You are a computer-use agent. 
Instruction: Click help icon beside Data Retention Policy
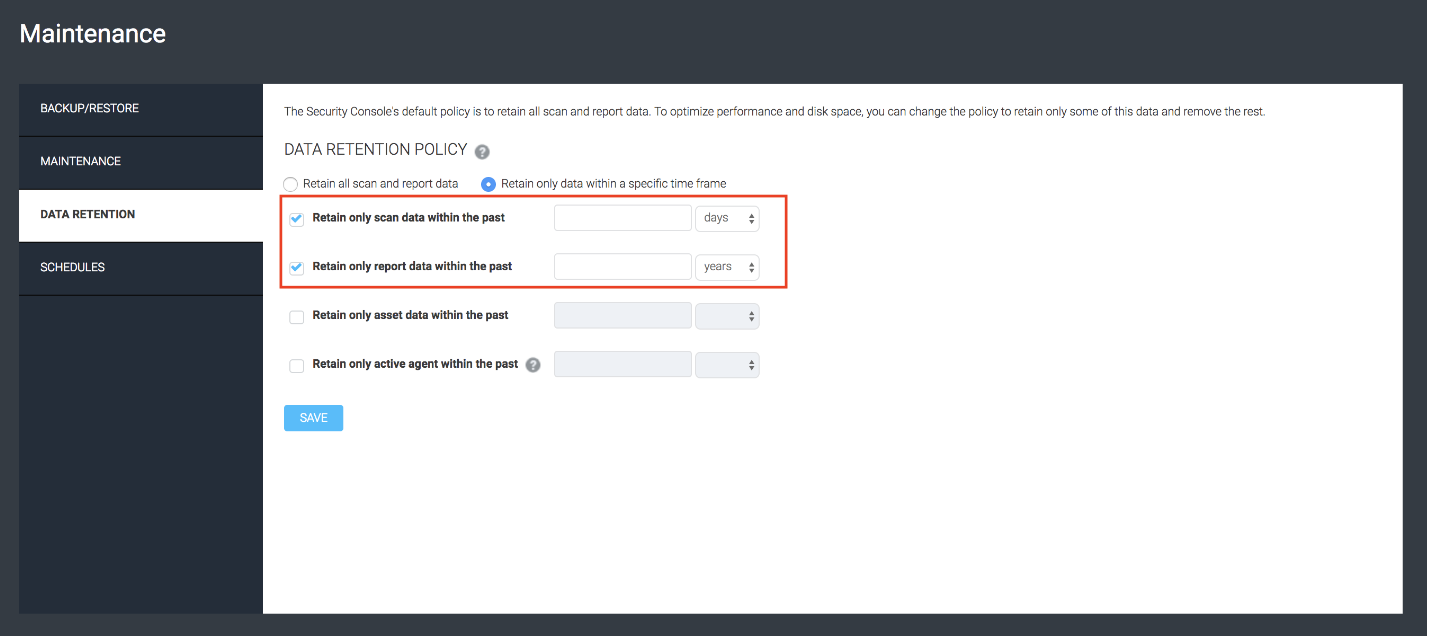point(482,152)
